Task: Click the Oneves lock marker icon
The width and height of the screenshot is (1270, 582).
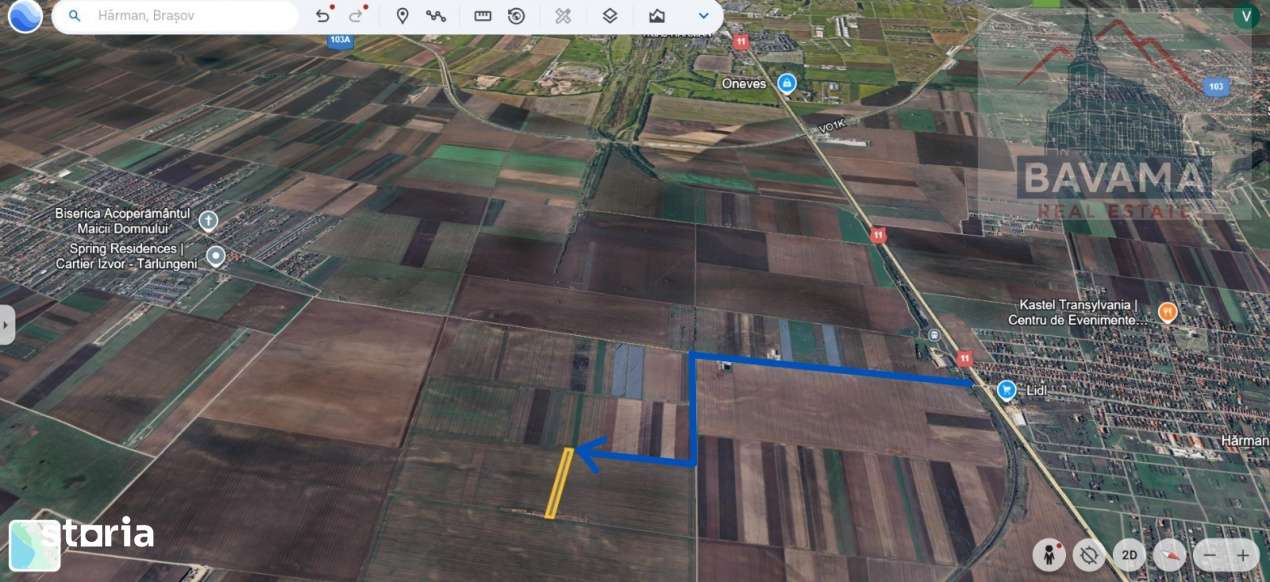Action: tap(787, 83)
